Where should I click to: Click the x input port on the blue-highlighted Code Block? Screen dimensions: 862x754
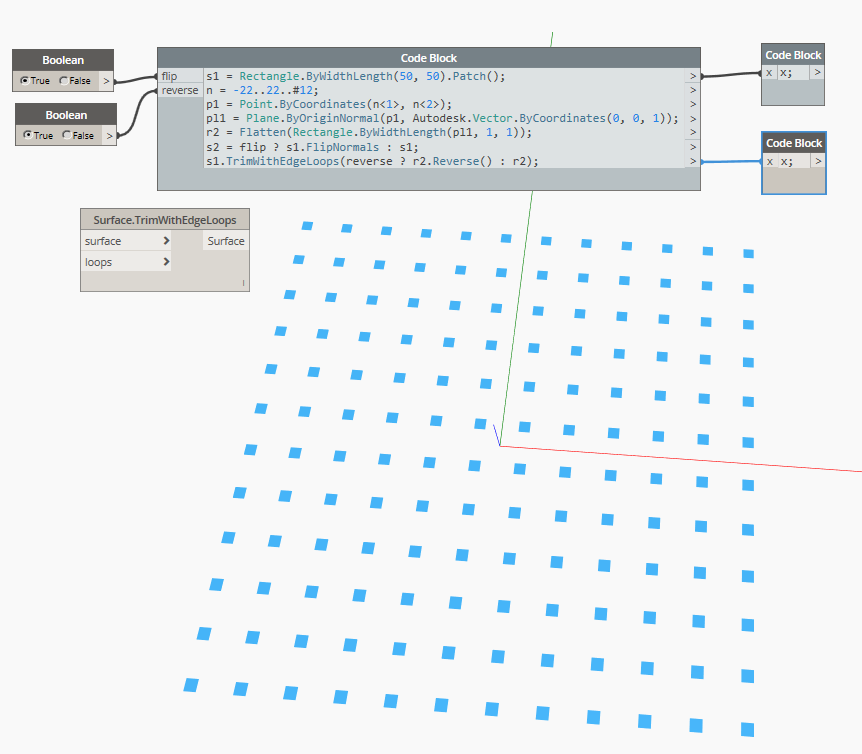pyautogui.click(x=769, y=160)
